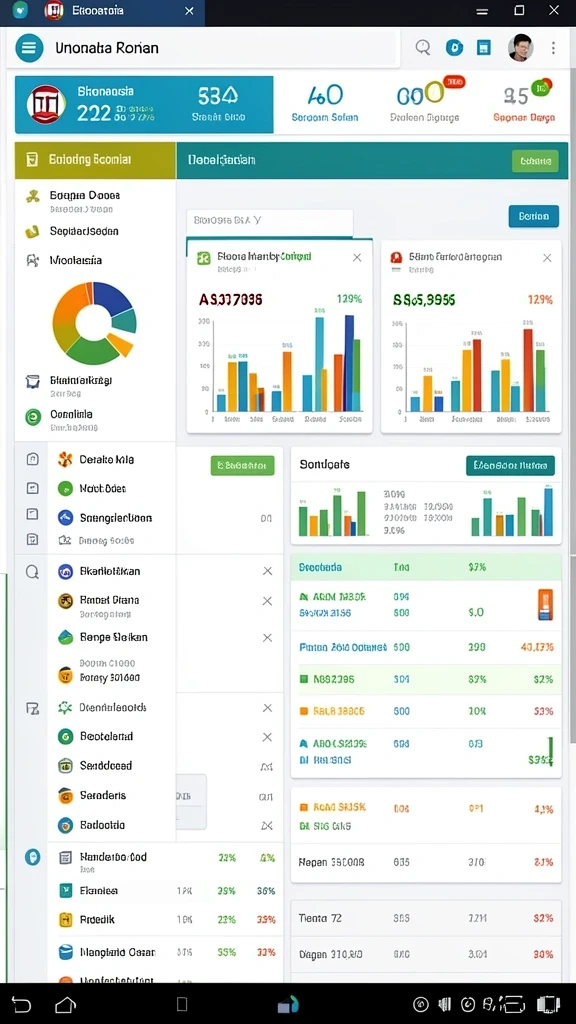The image size is (576, 1024).
Task: Tap the Android back button
Action: pyautogui.click(x=22, y=1004)
